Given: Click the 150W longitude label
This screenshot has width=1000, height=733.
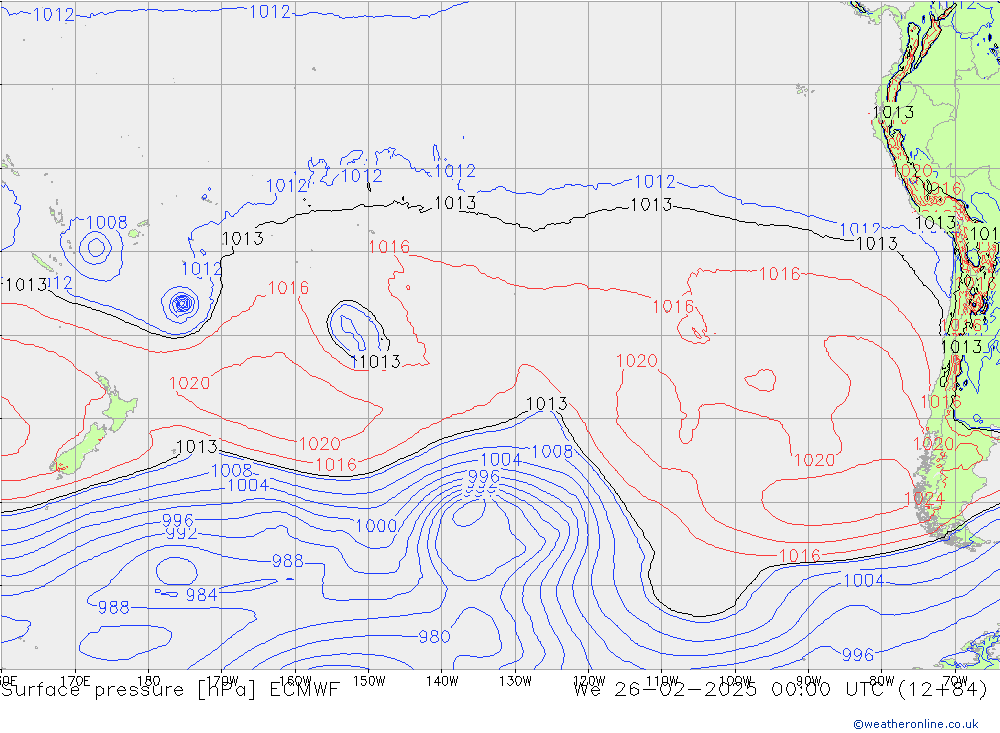Looking at the screenshot, I should pyautogui.click(x=369, y=681).
